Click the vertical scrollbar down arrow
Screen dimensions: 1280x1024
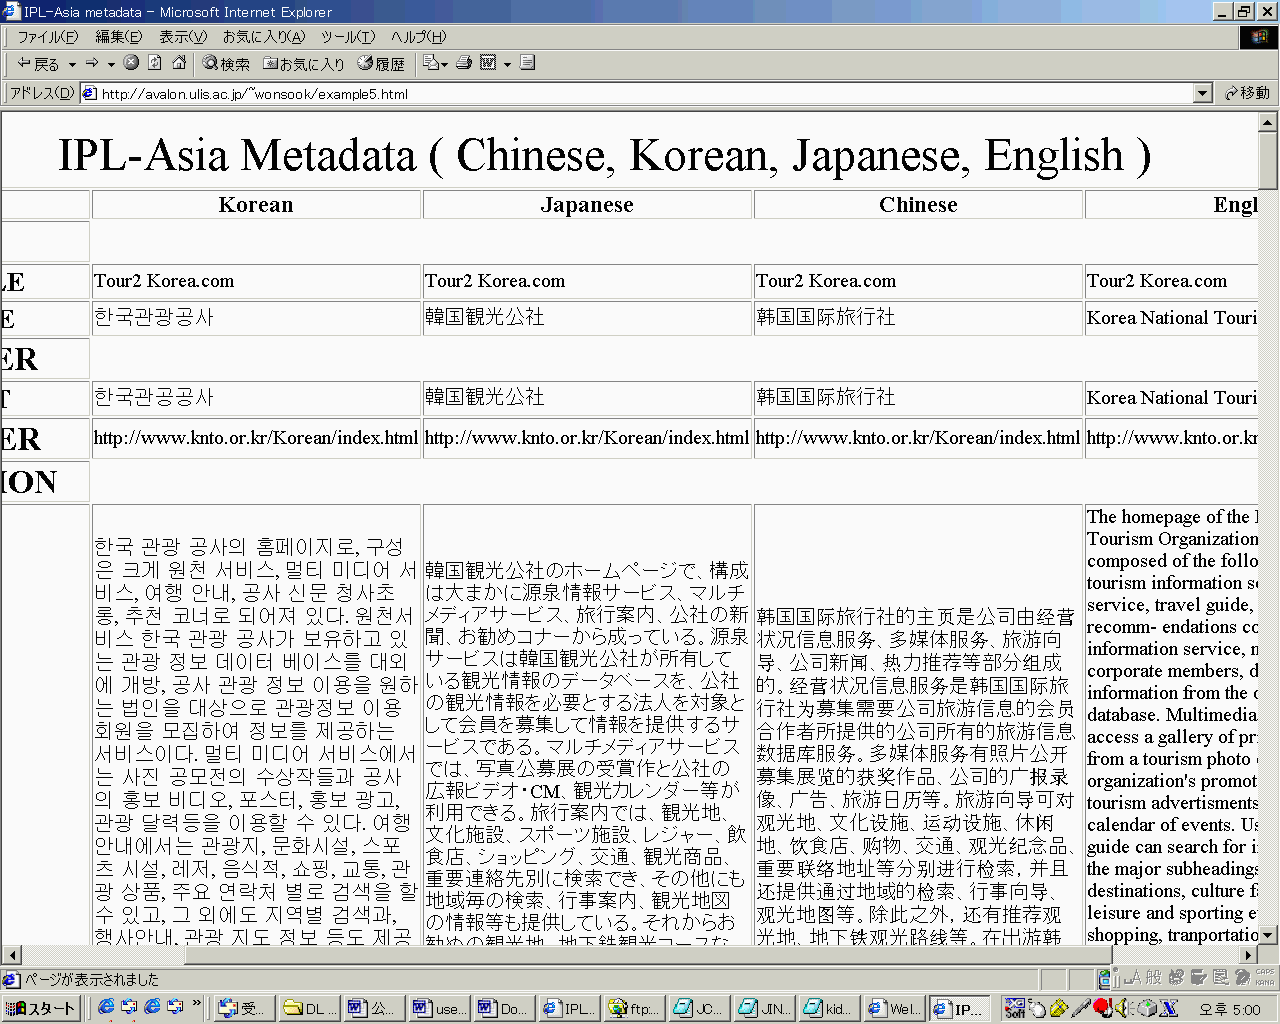click(x=1268, y=935)
